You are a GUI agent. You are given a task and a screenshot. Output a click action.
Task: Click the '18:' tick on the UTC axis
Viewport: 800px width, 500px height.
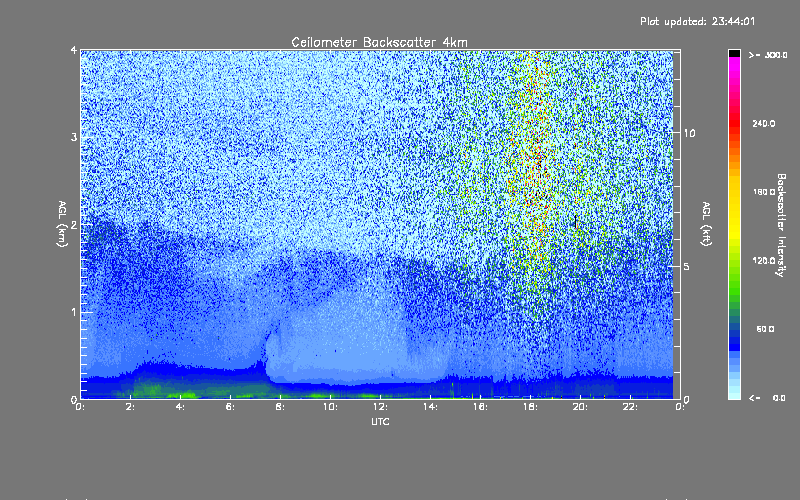(x=531, y=407)
